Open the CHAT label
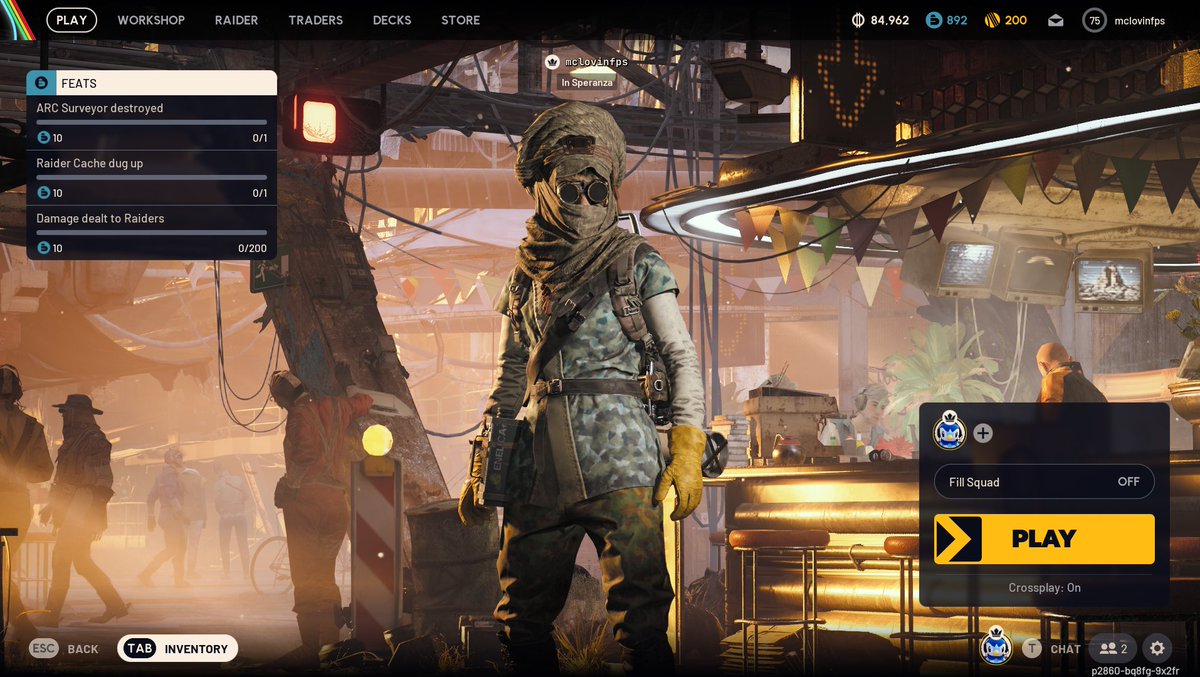This screenshot has width=1200, height=677. (x=1065, y=649)
